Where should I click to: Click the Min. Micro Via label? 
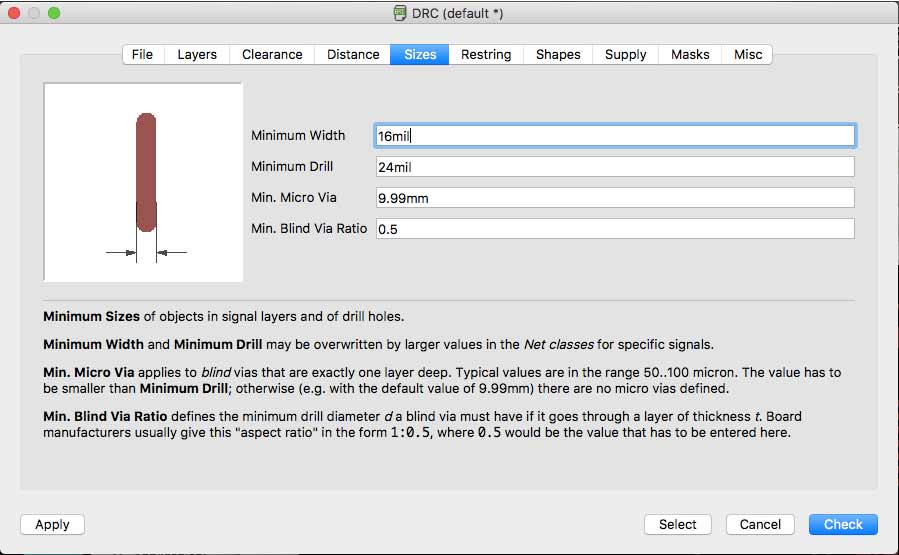tap(294, 198)
